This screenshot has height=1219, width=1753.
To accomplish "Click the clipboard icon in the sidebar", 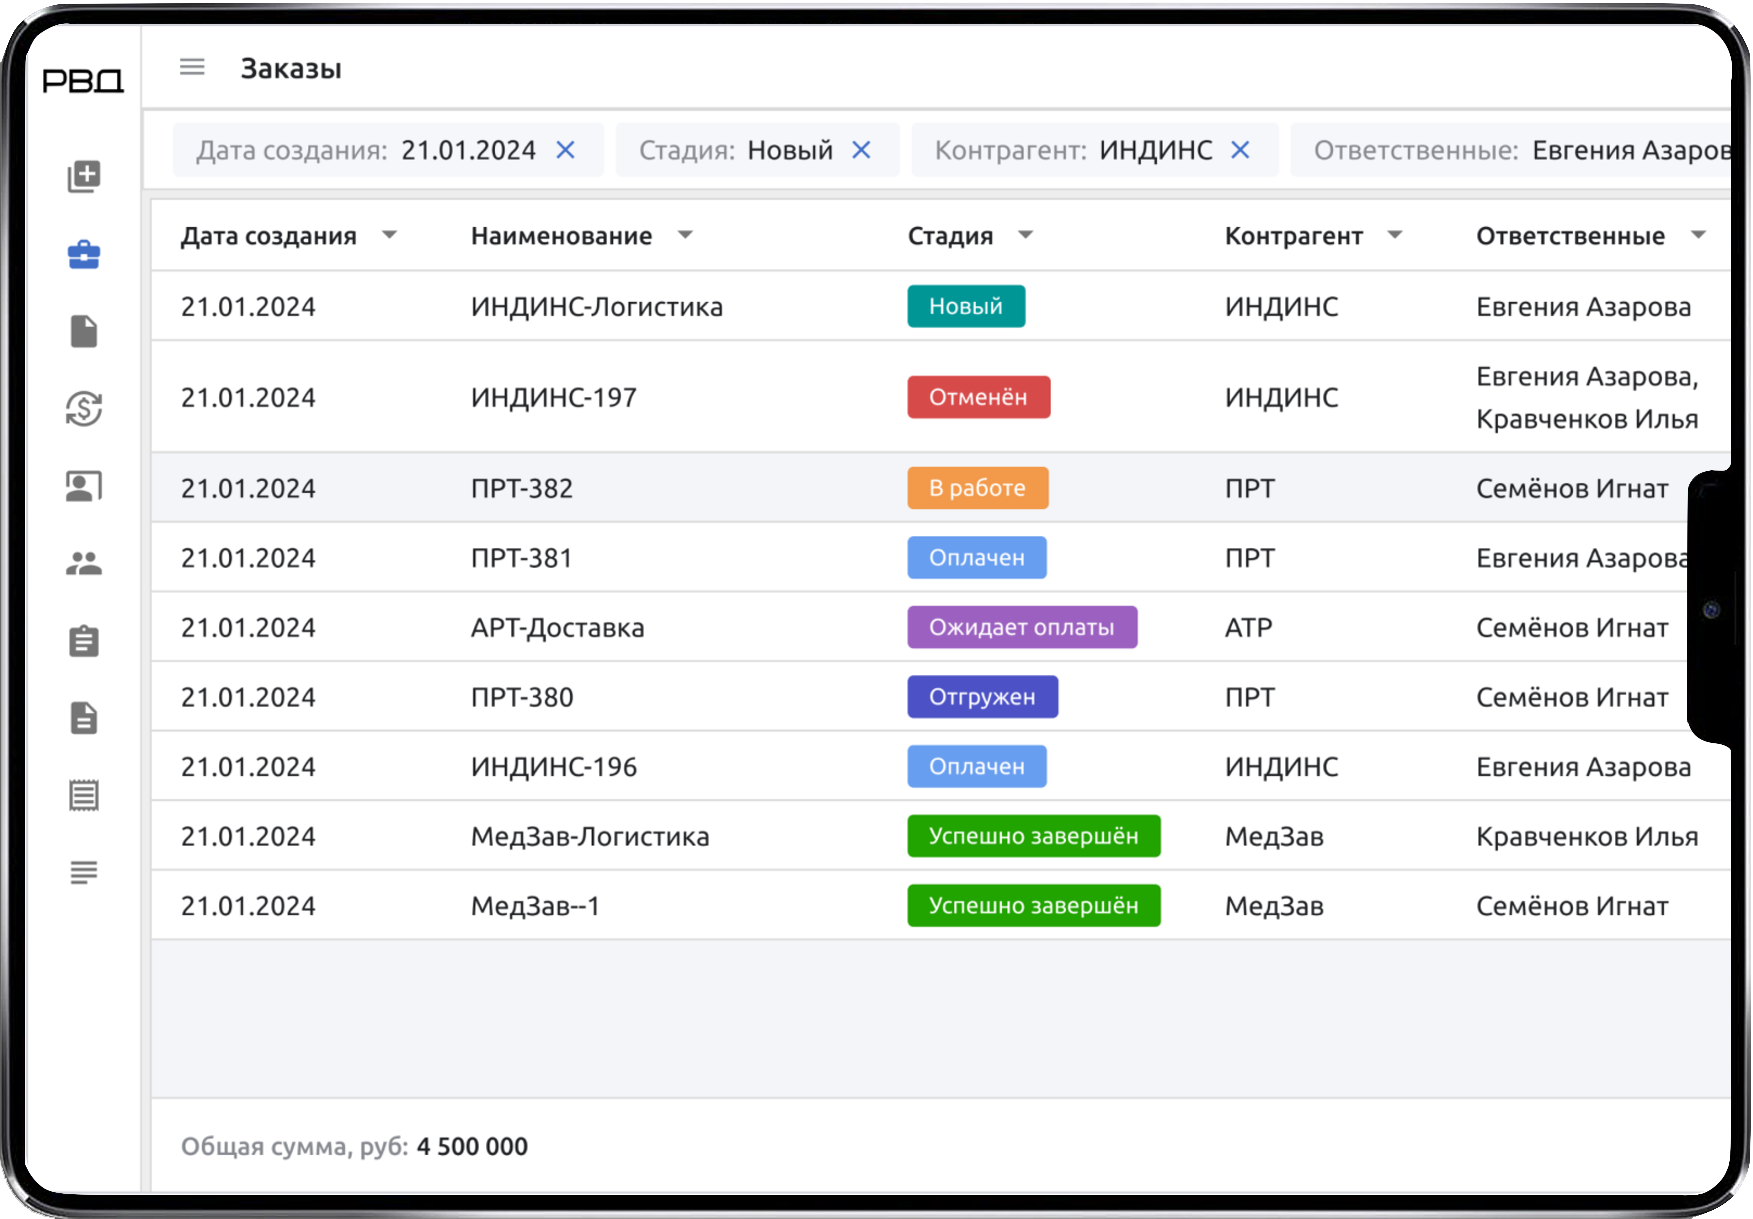I will (85, 641).
